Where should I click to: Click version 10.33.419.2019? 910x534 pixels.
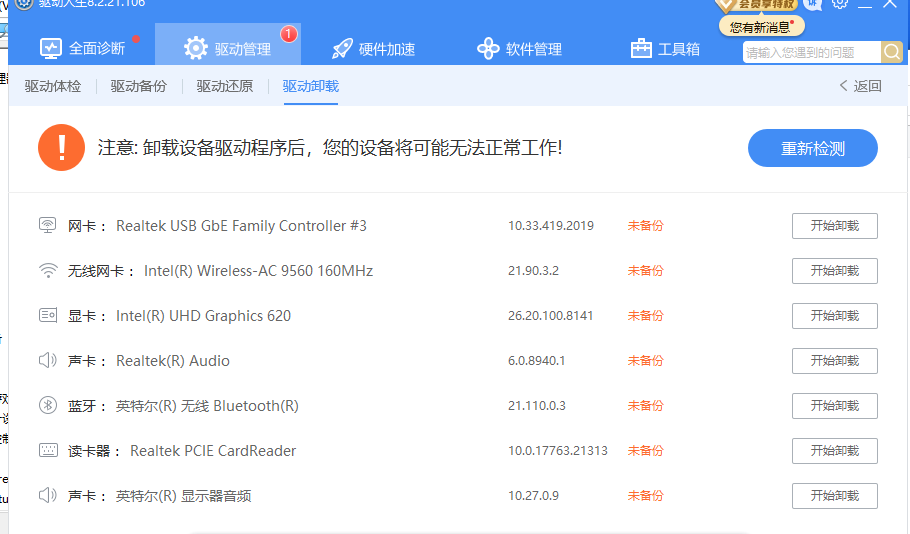coord(551,226)
